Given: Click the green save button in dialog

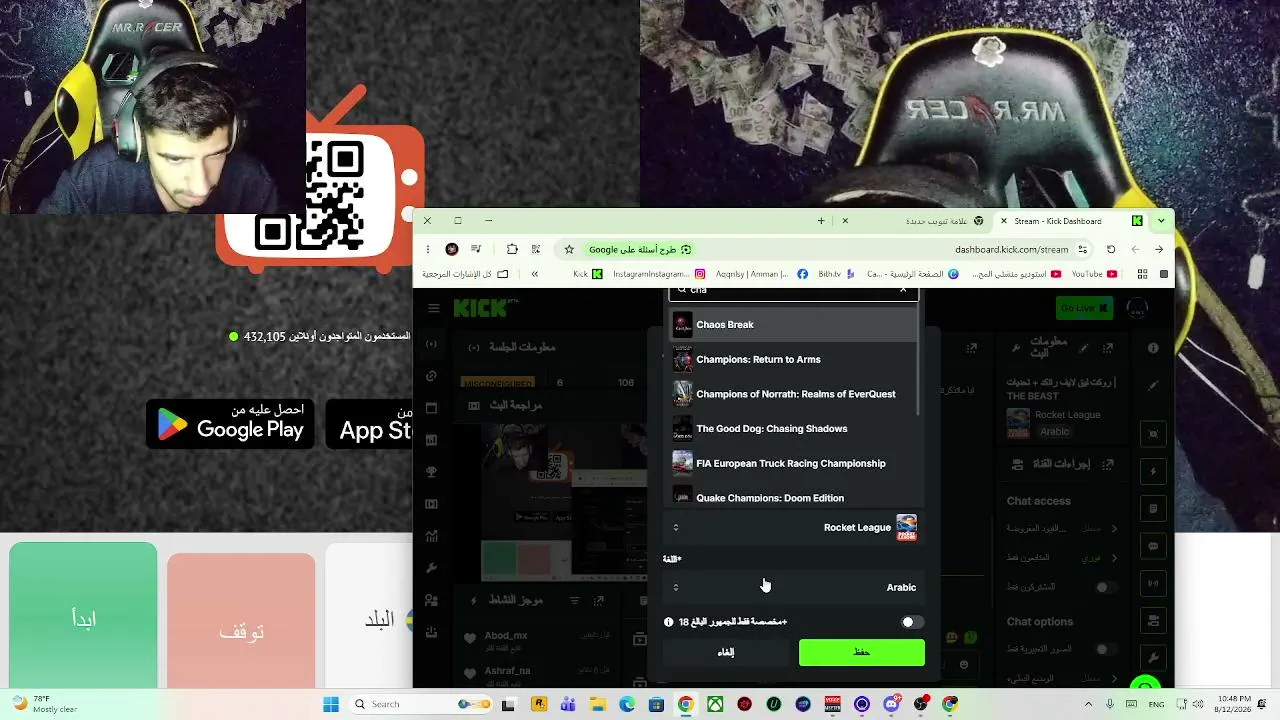Looking at the screenshot, I should tap(862, 652).
